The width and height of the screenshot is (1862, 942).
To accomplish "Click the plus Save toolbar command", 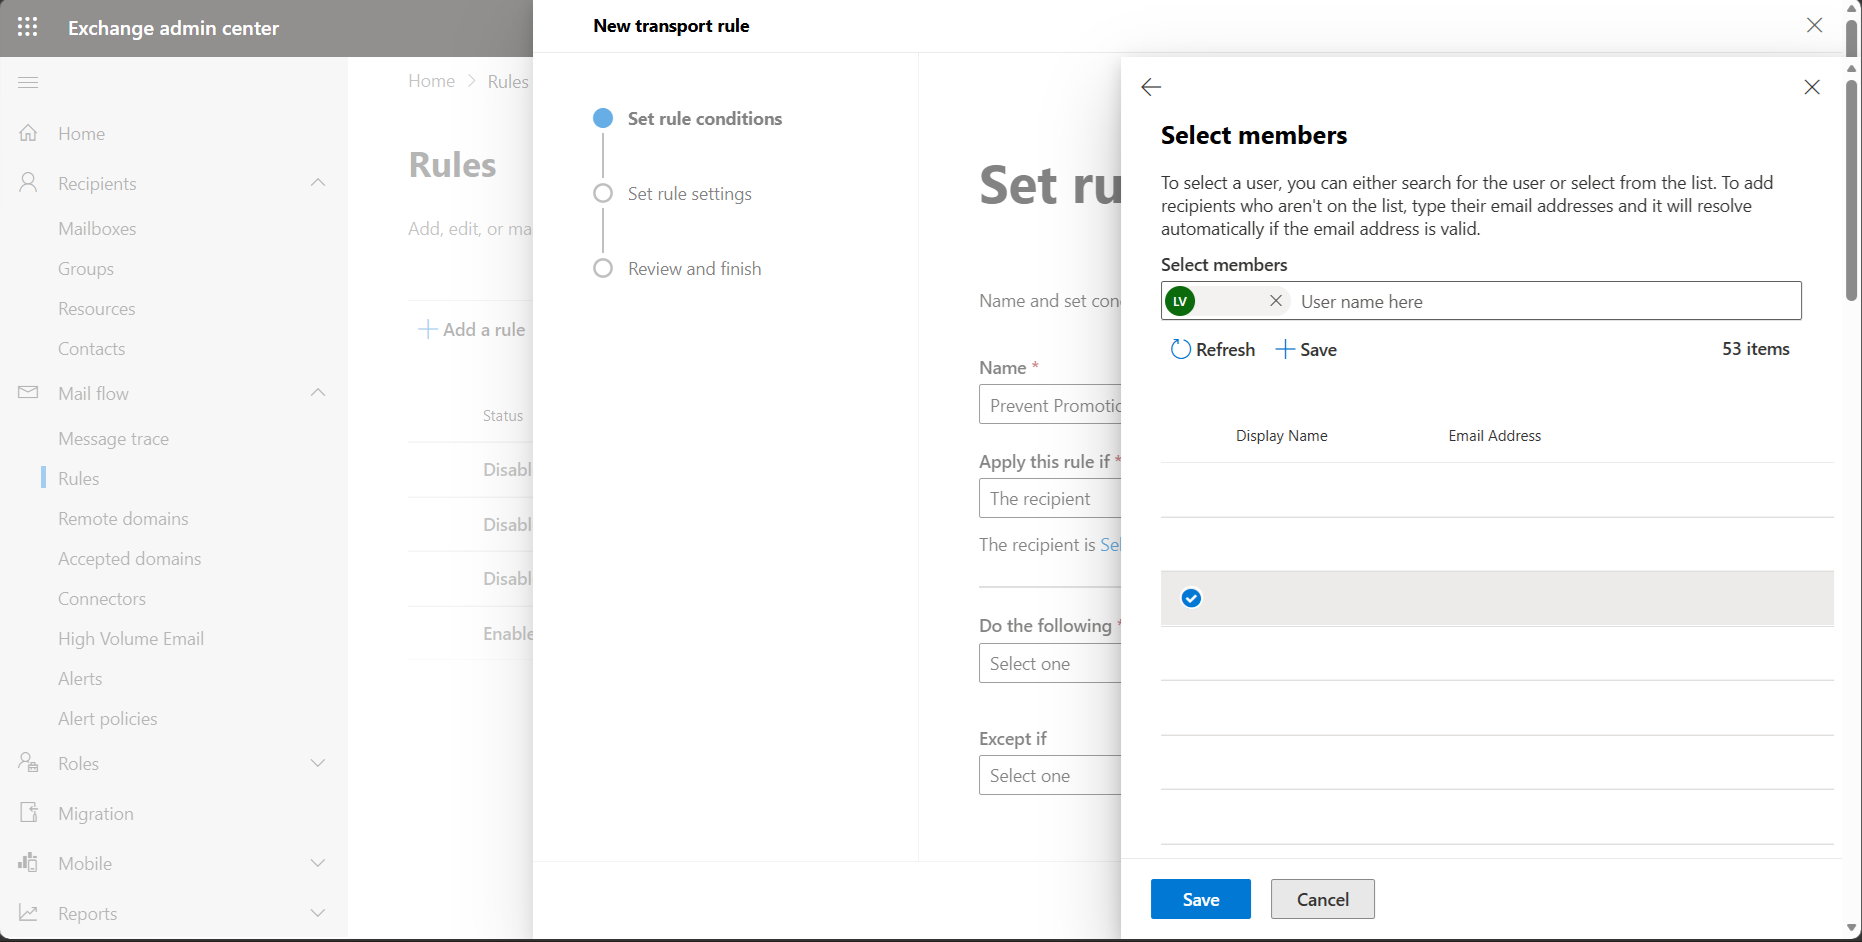I will pos(1307,349).
